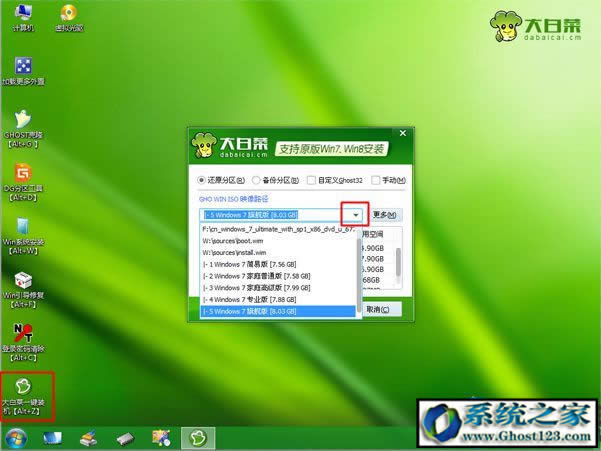
Task: Select 2 Windows 7 家庭普通版 [7.58 GB]
Action: click(278, 276)
